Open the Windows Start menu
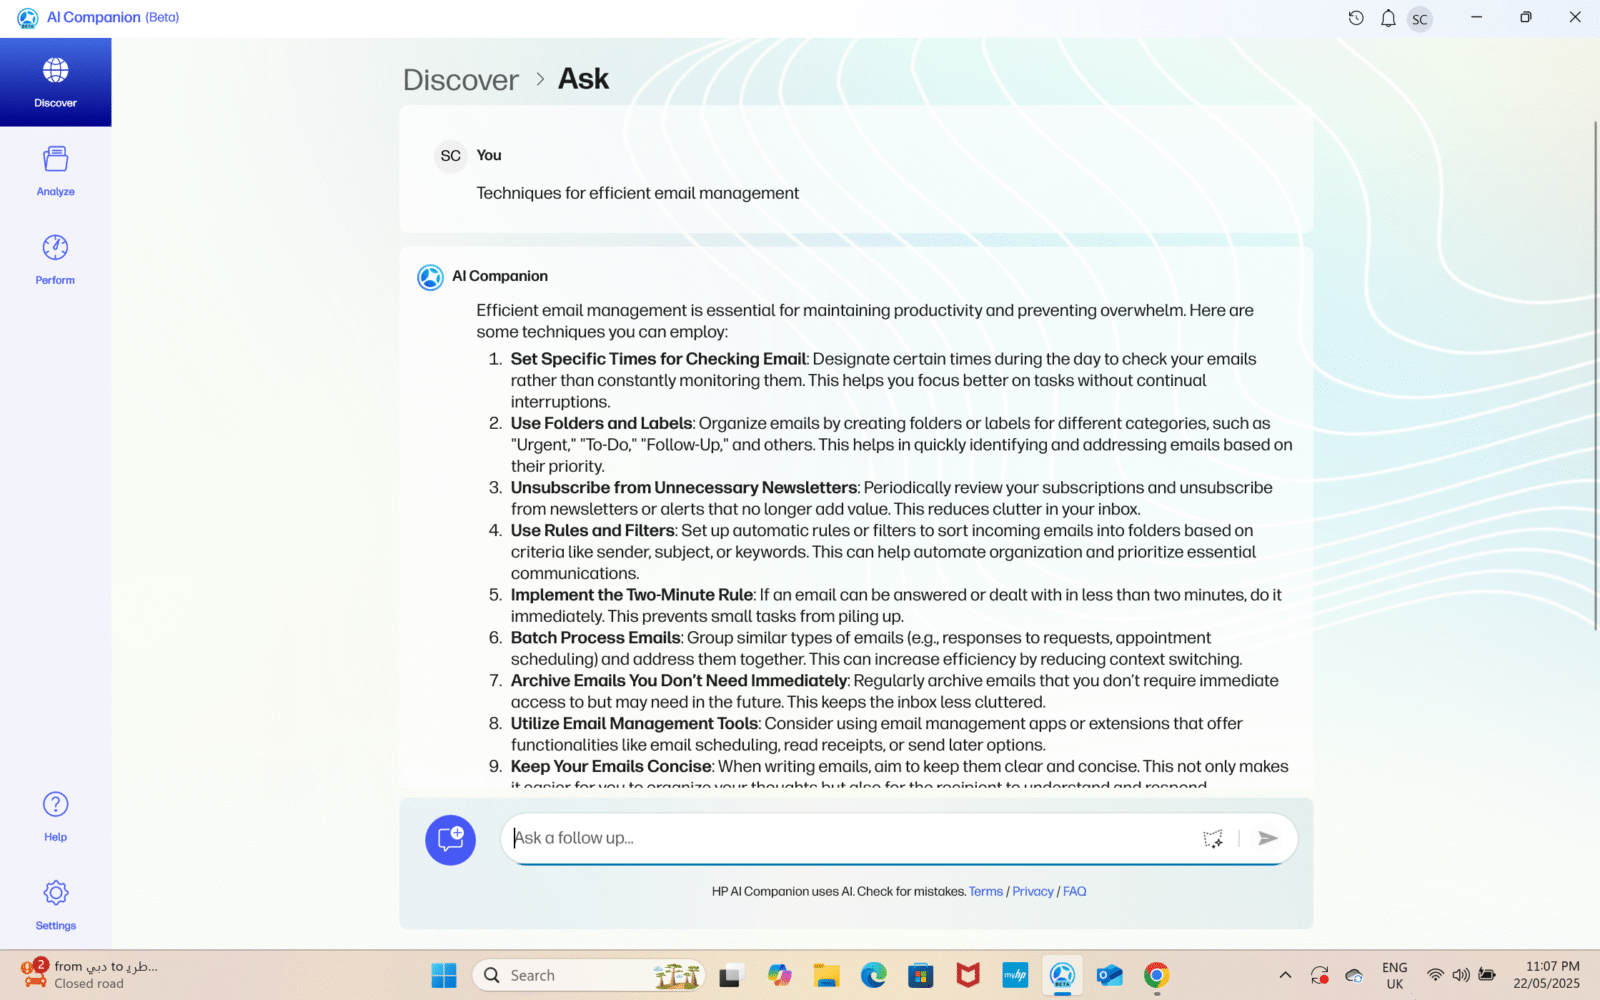This screenshot has height=1000, width=1600. pos(443,975)
